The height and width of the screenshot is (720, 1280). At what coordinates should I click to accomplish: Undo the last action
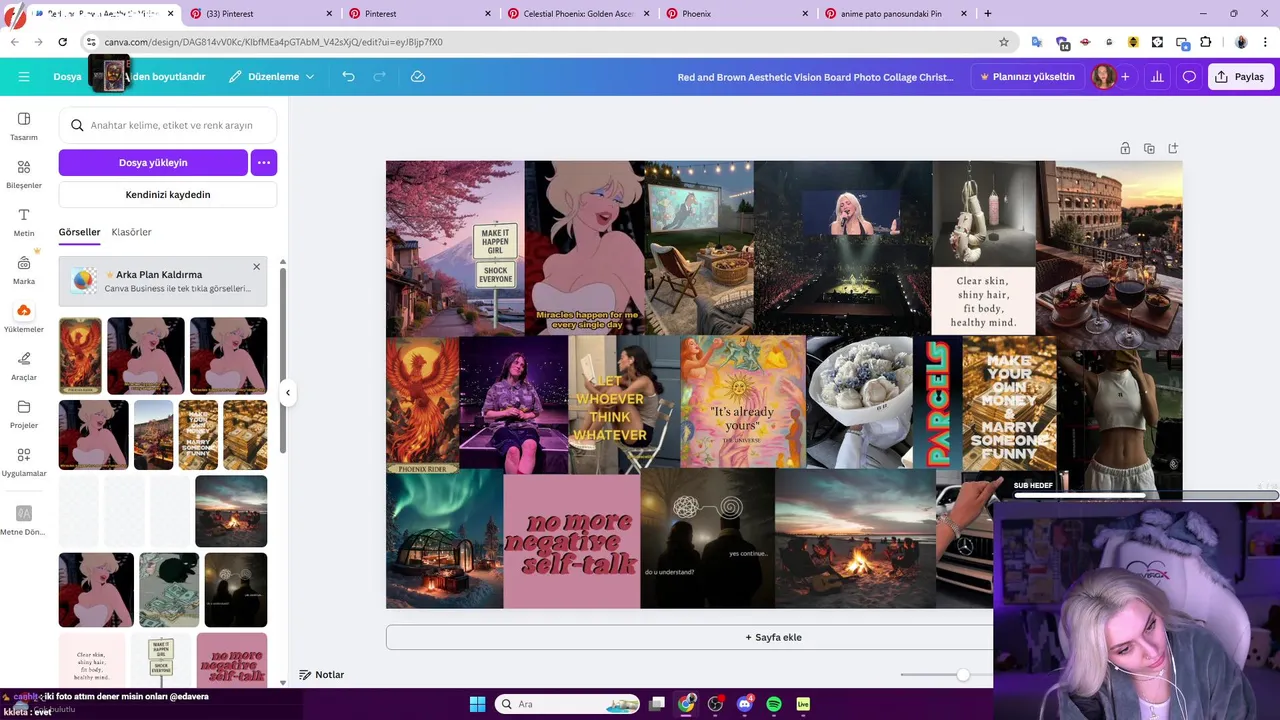[348, 77]
